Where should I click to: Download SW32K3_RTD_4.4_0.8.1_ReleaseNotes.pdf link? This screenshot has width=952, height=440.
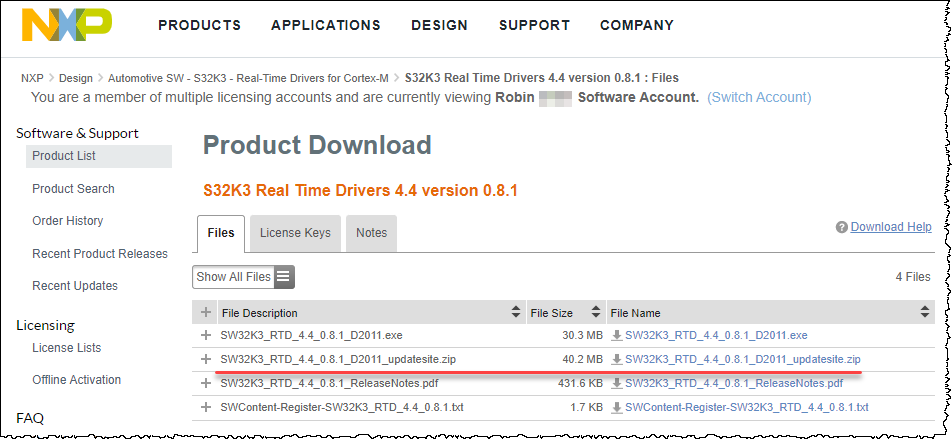coord(734,384)
